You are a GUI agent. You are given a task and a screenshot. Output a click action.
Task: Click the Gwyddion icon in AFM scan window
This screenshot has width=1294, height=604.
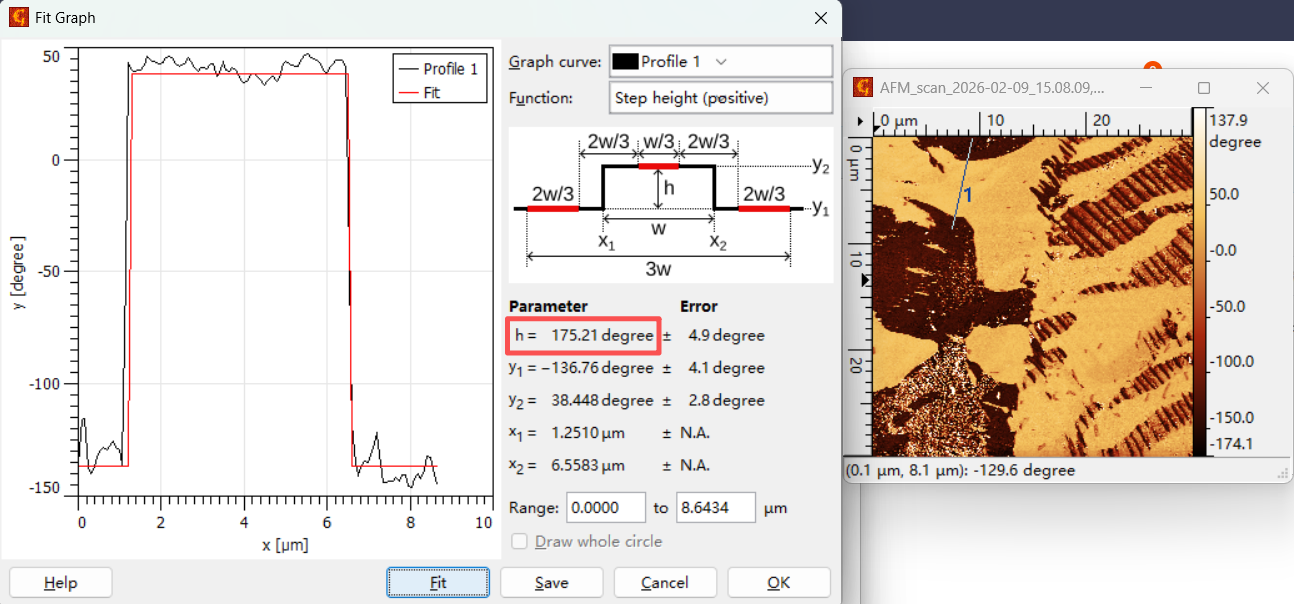click(x=862, y=88)
